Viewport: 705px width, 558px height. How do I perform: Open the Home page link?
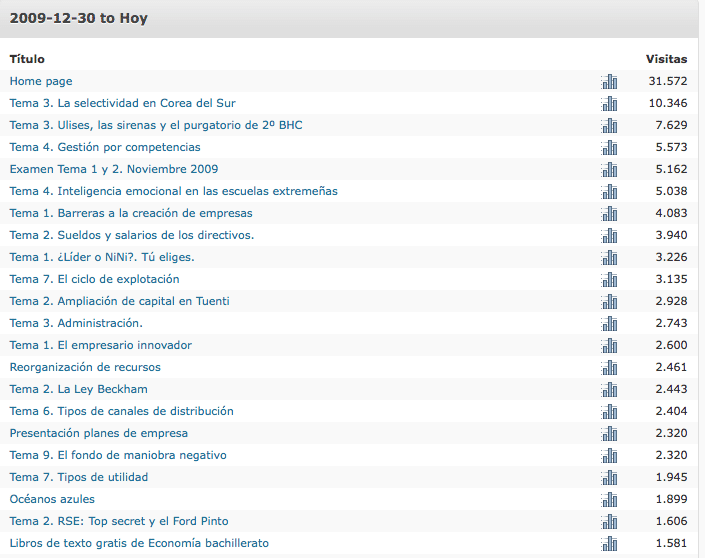[x=41, y=81]
